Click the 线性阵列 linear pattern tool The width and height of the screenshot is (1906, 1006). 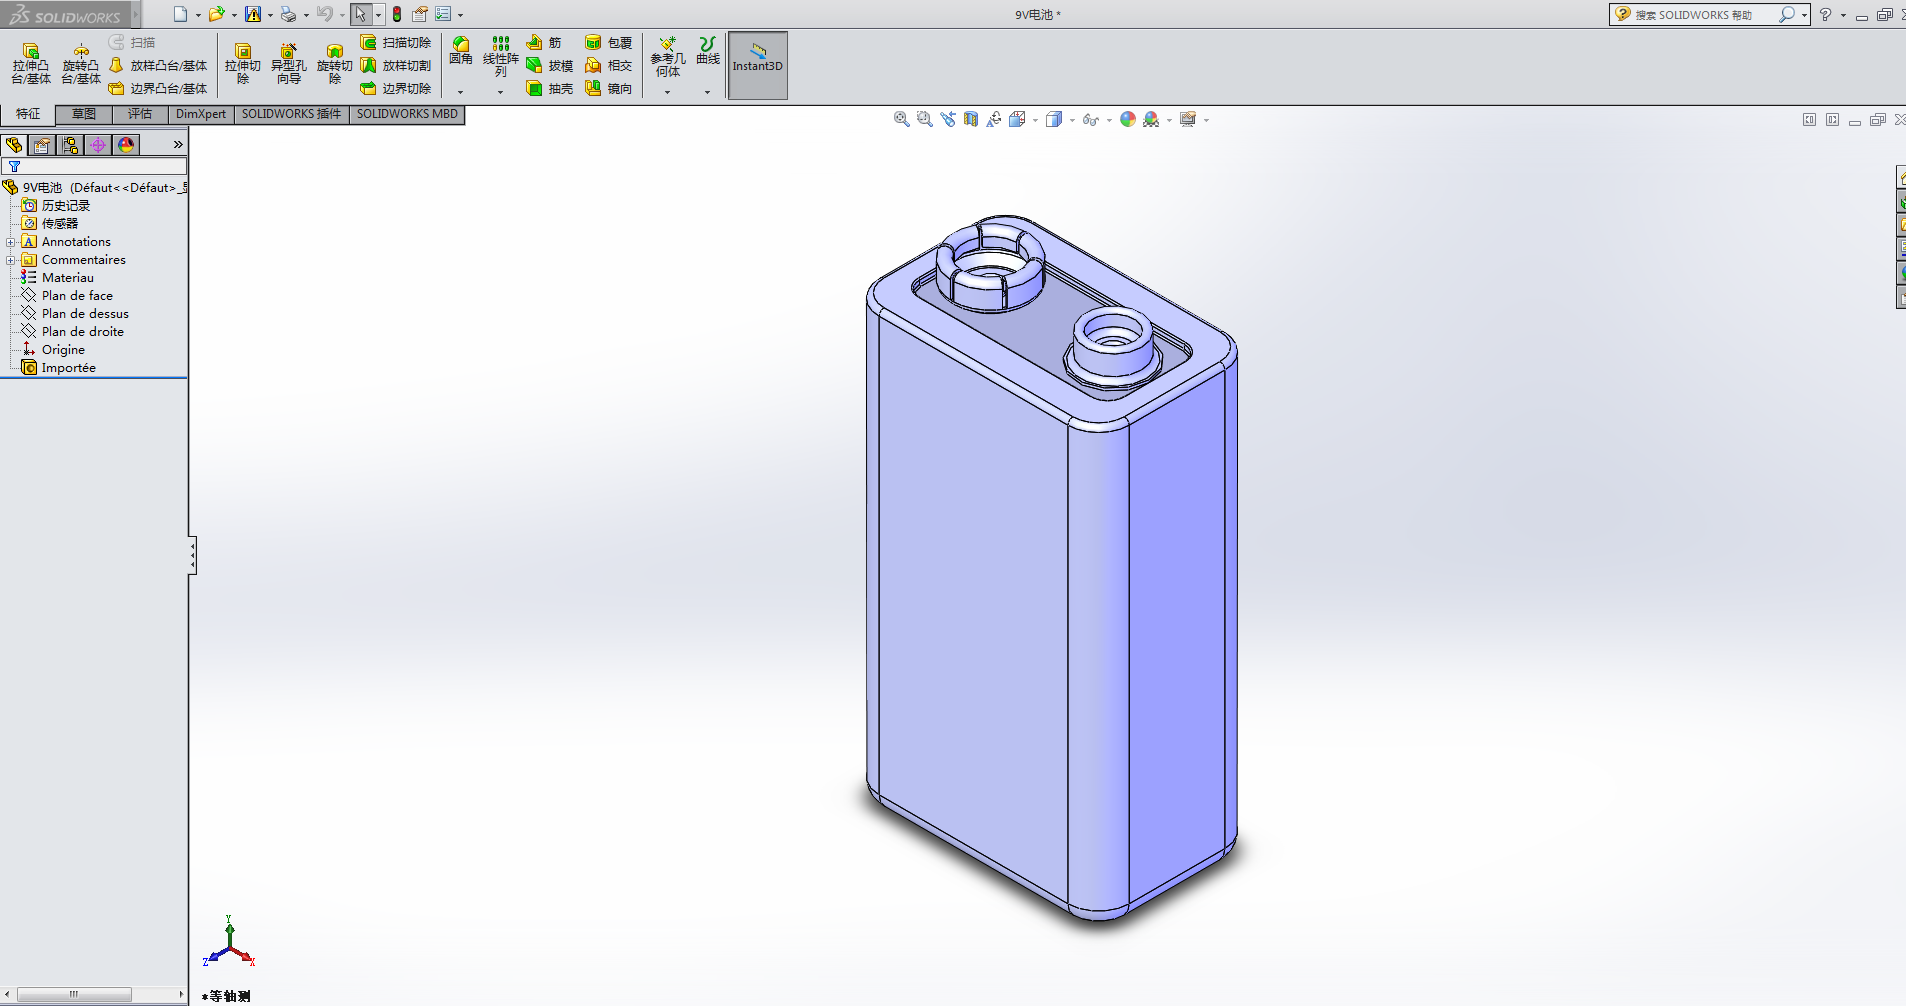(x=501, y=57)
